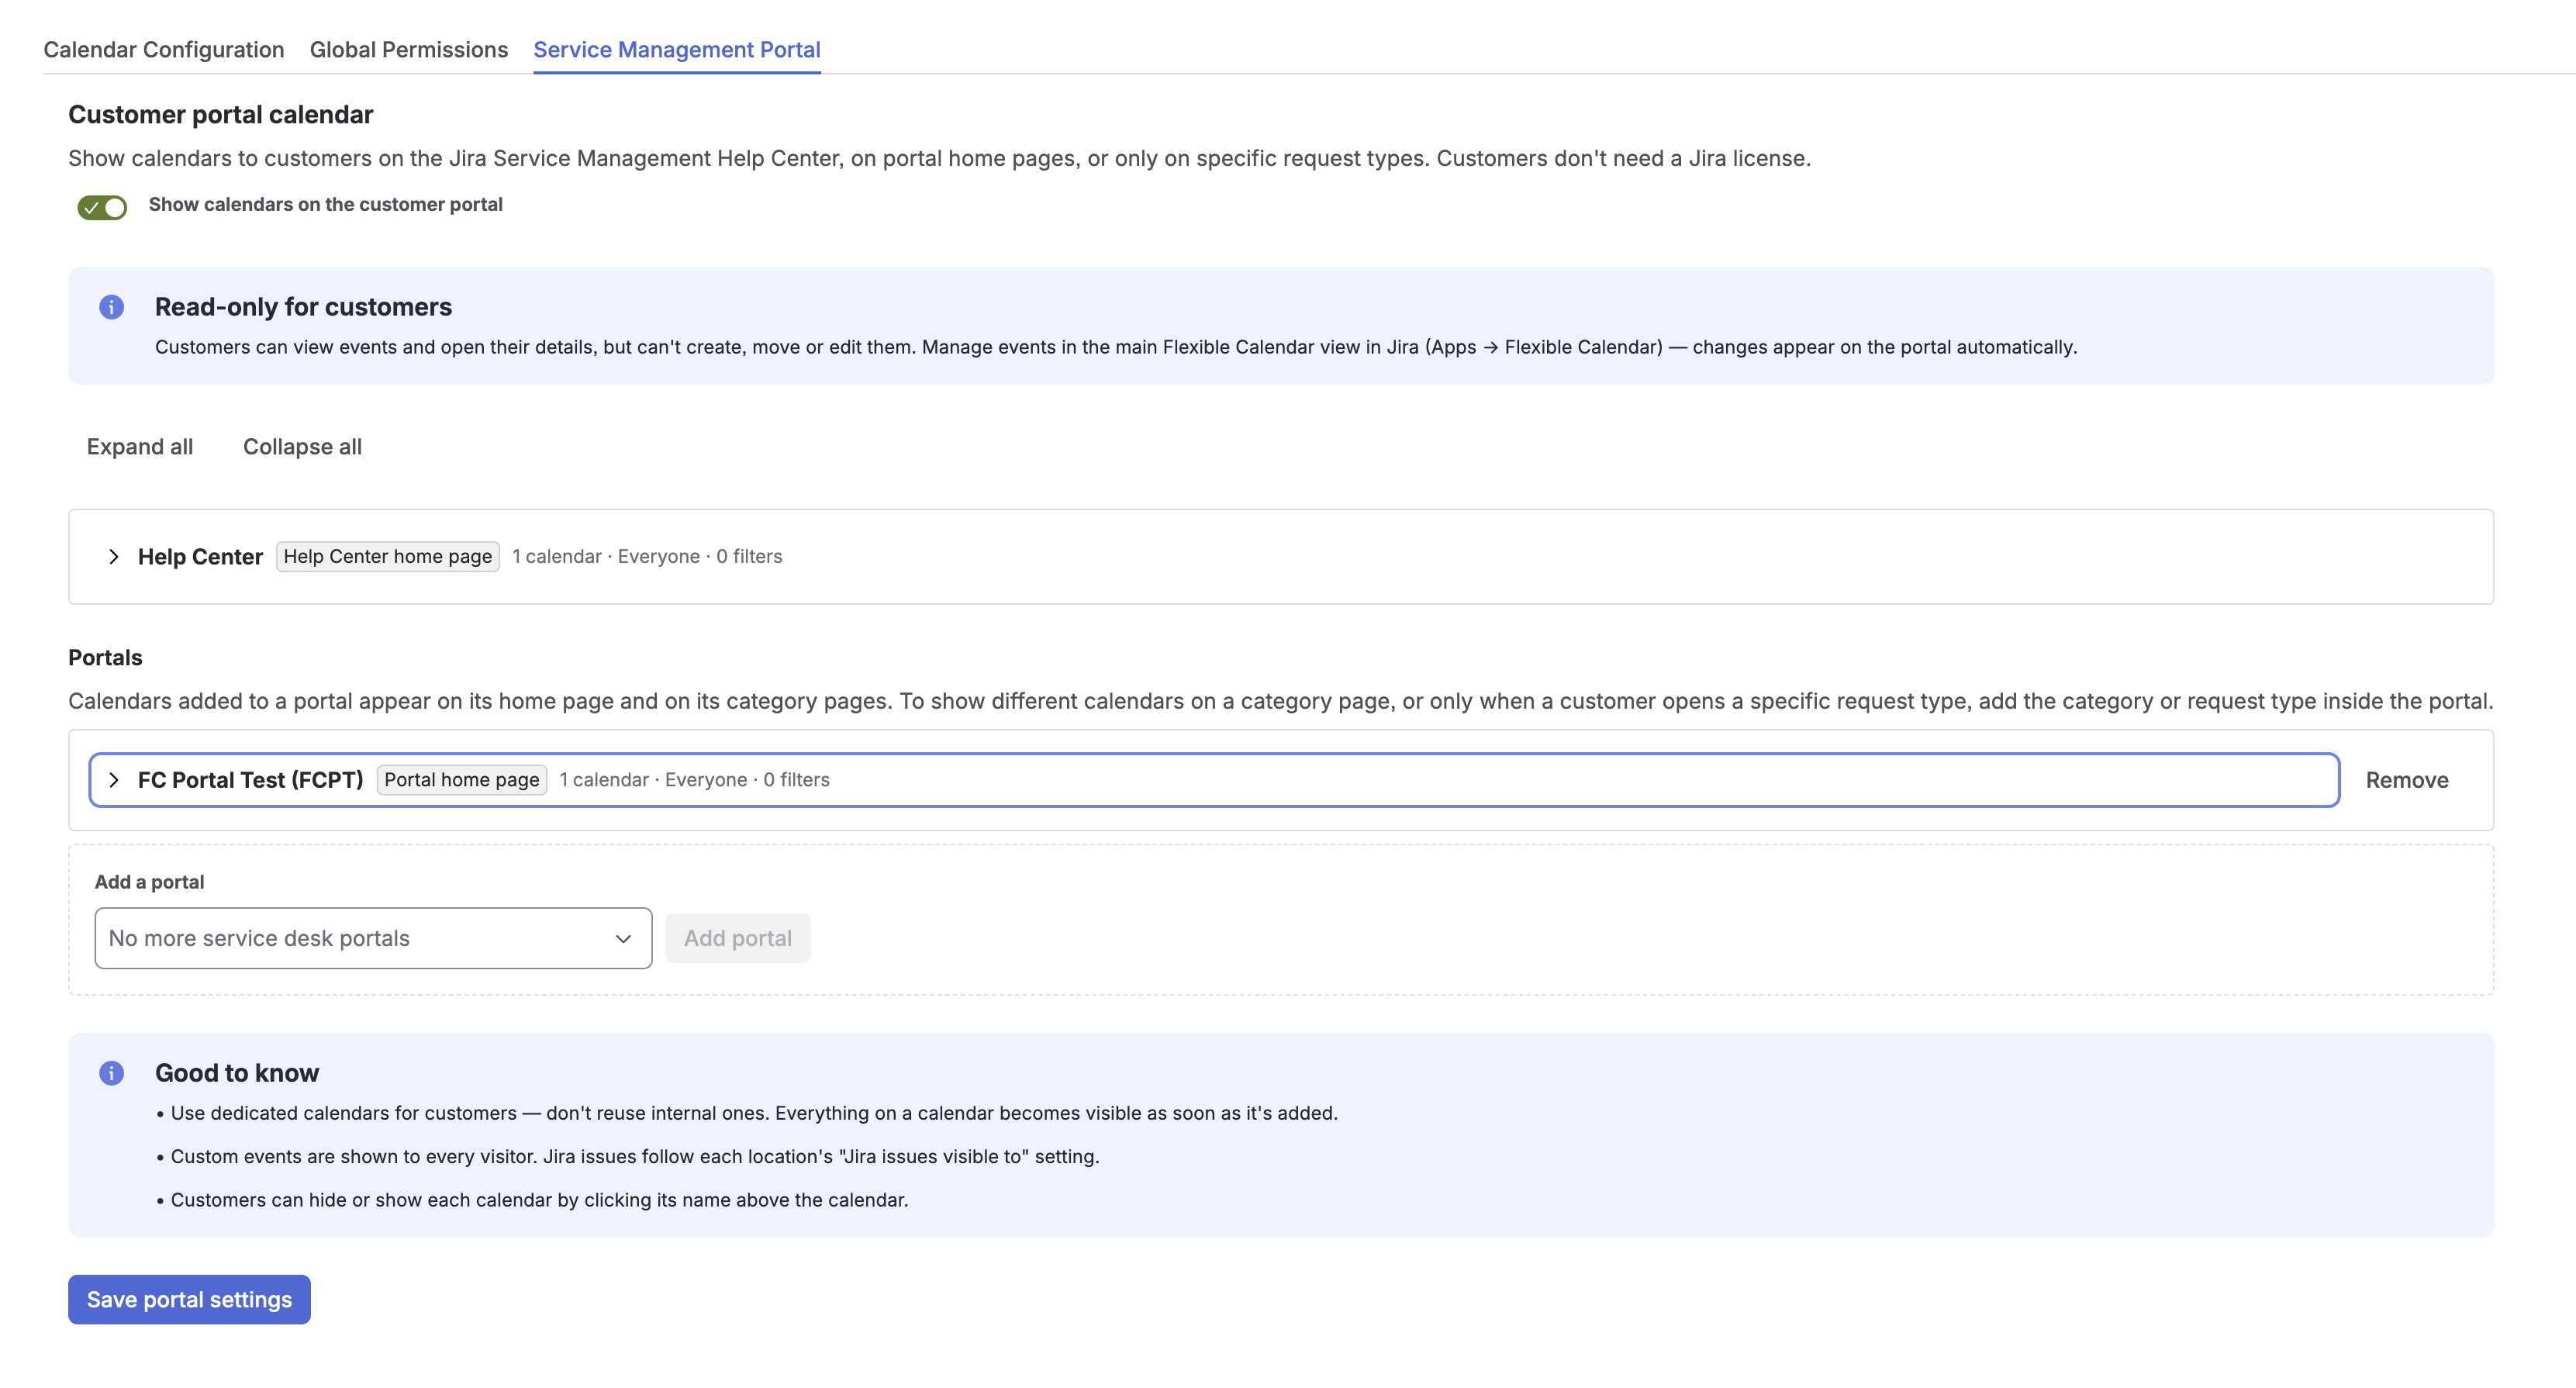Click the FC Portal Test summary '1 calendar · Everyone · 0 filters'
This screenshot has height=1388, width=2576.
[x=694, y=780]
